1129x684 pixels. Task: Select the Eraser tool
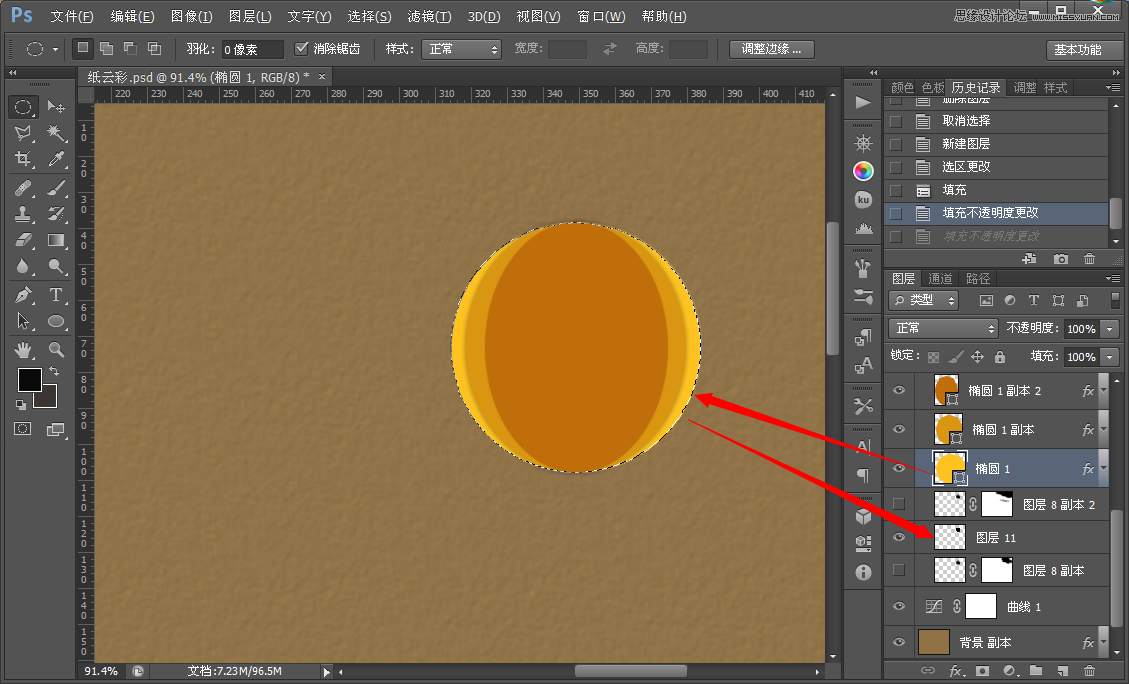pos(23,240)
